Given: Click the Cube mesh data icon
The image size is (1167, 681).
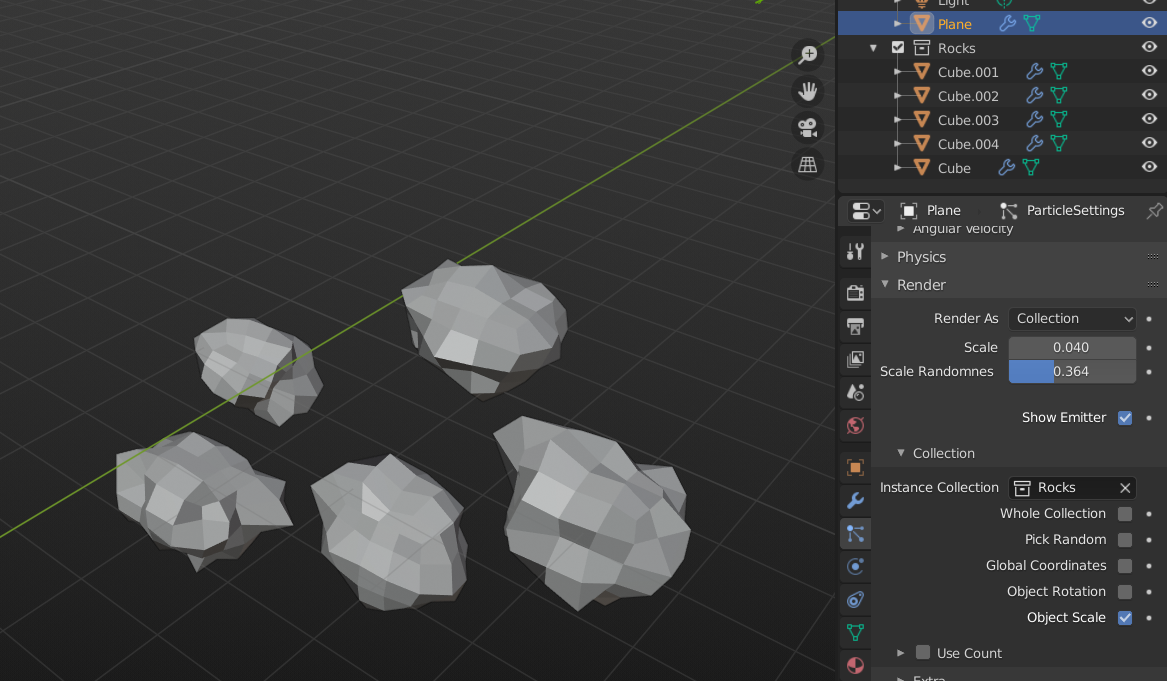Looking at the screenshot, I should [x=1031, y=167].
